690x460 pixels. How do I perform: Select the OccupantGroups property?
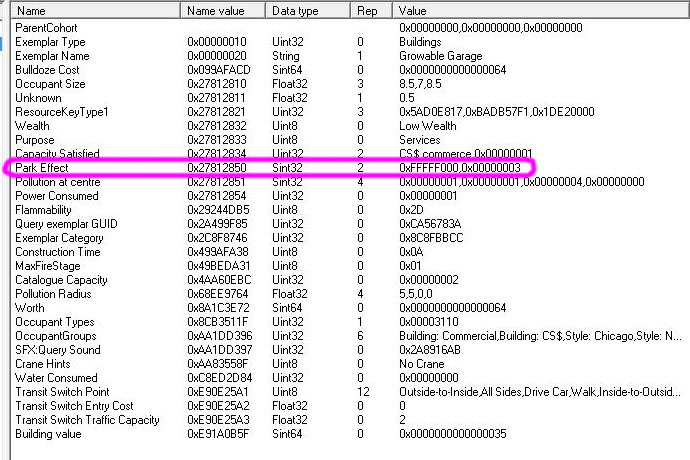(350, 336)
